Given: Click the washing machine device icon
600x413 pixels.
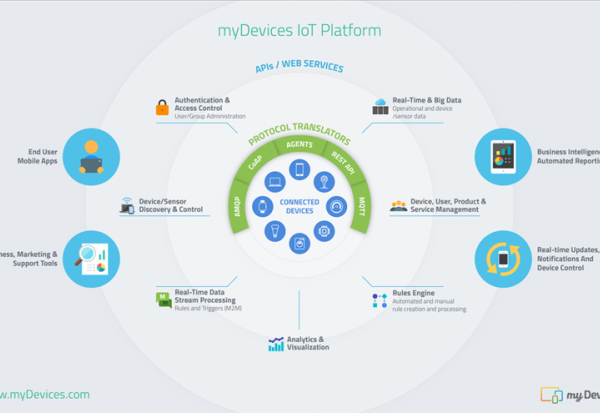Looking at the screenshot, I should tap(298, 243).
